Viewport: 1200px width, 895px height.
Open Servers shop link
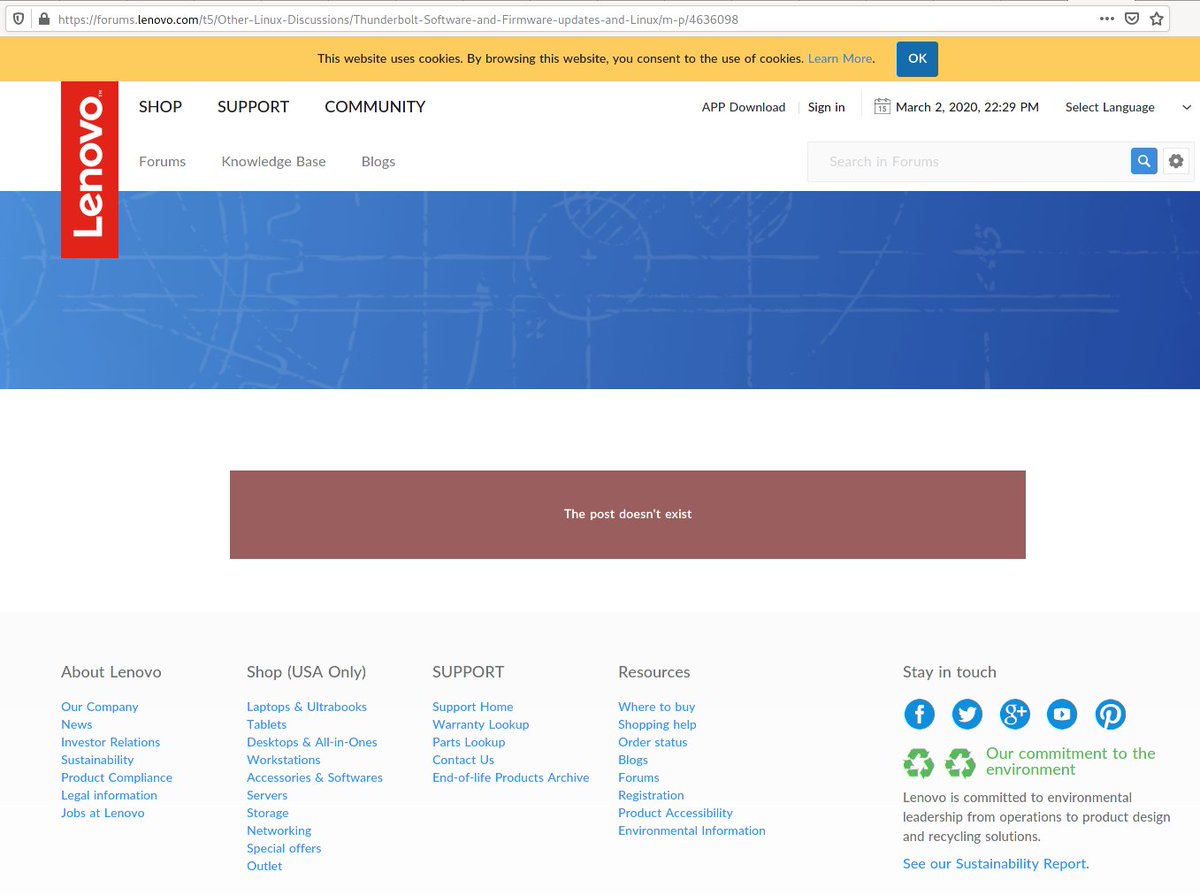(267, 795)
